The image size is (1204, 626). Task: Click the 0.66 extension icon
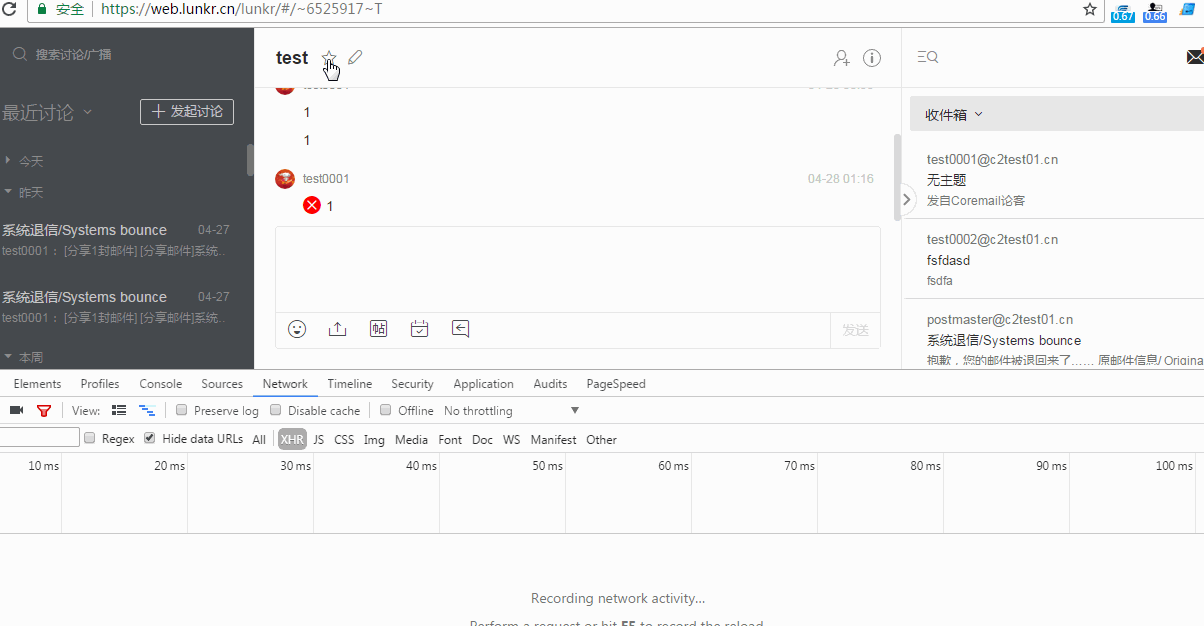click(x=1155, y=11)
